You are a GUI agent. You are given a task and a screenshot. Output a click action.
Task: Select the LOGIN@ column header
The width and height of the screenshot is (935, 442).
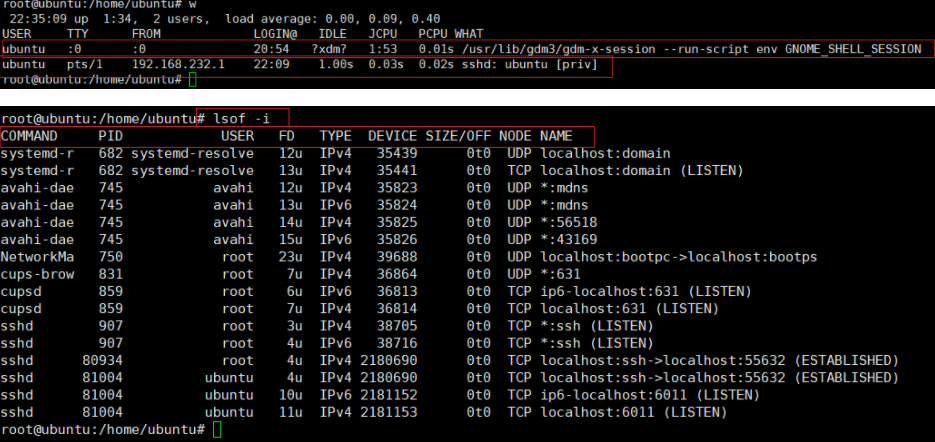[275, 33]
